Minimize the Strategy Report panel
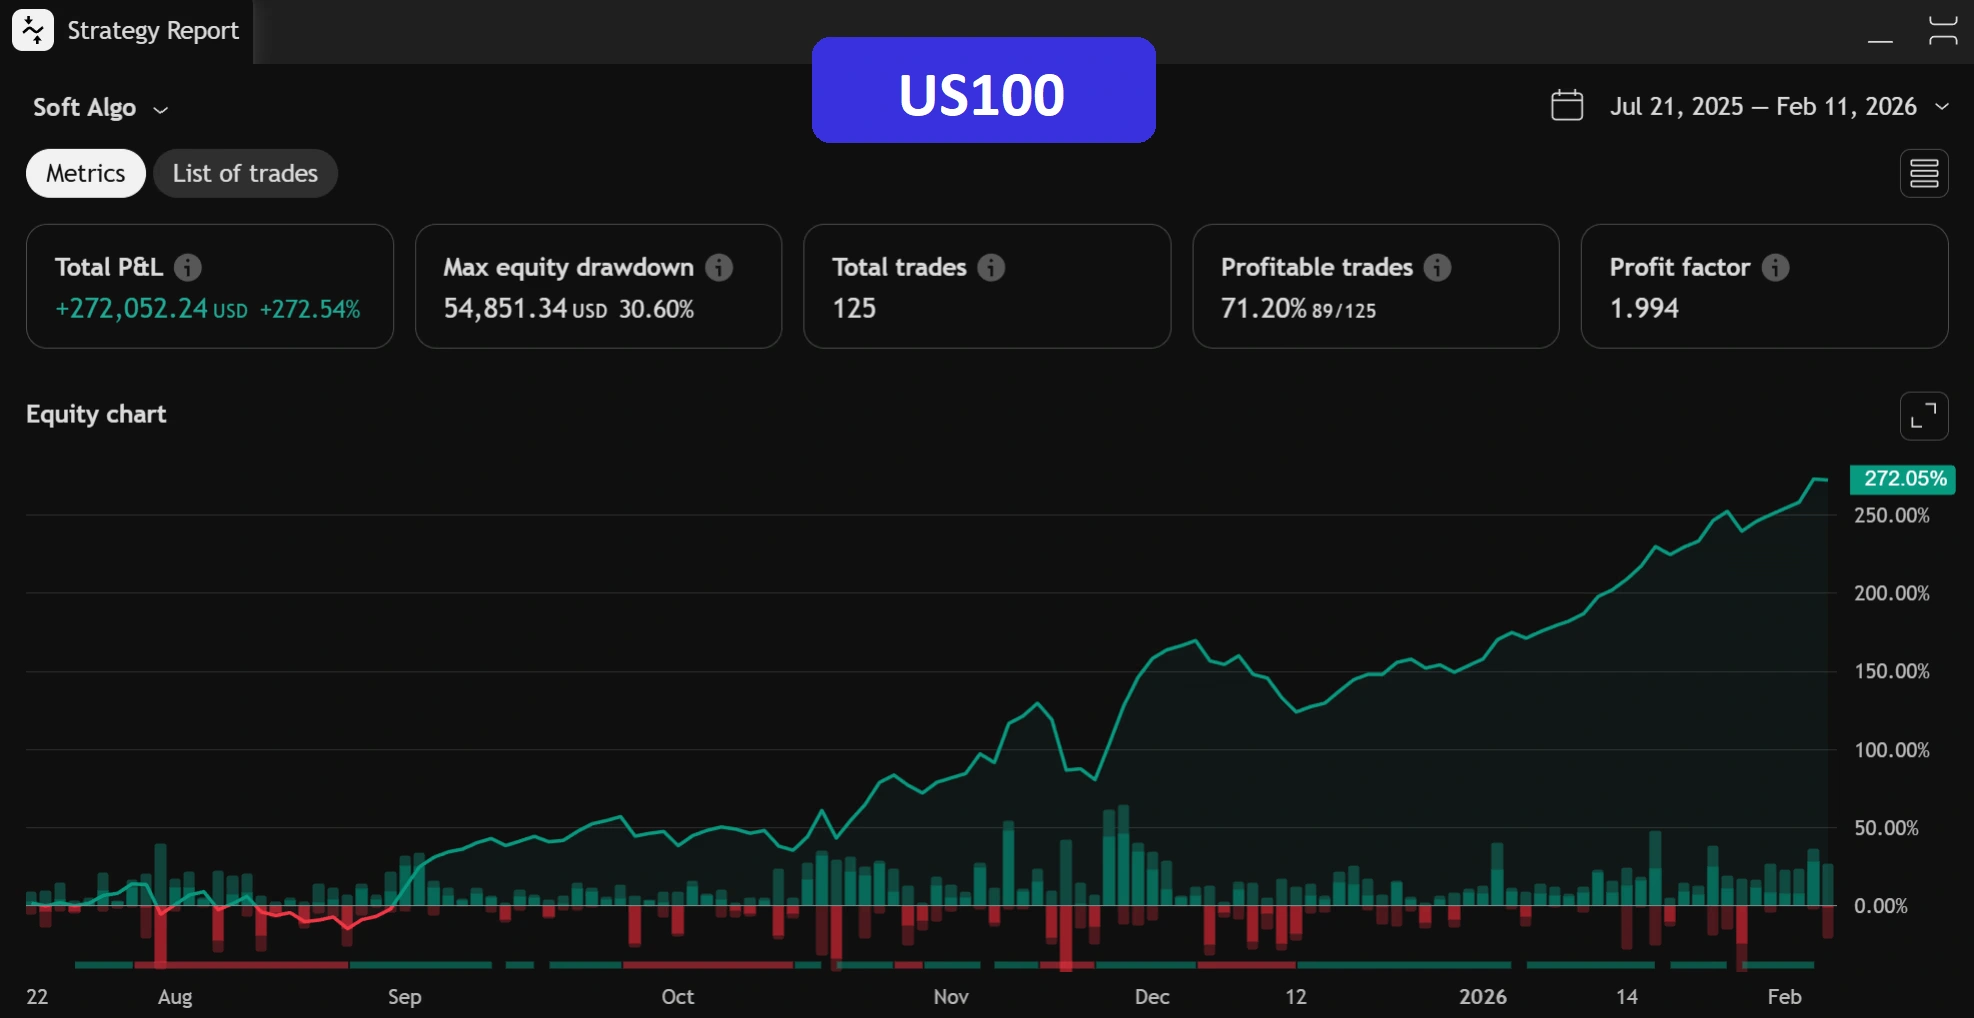The image size is (1974, 1018). pyautogui.click(x=1880, y=32)
